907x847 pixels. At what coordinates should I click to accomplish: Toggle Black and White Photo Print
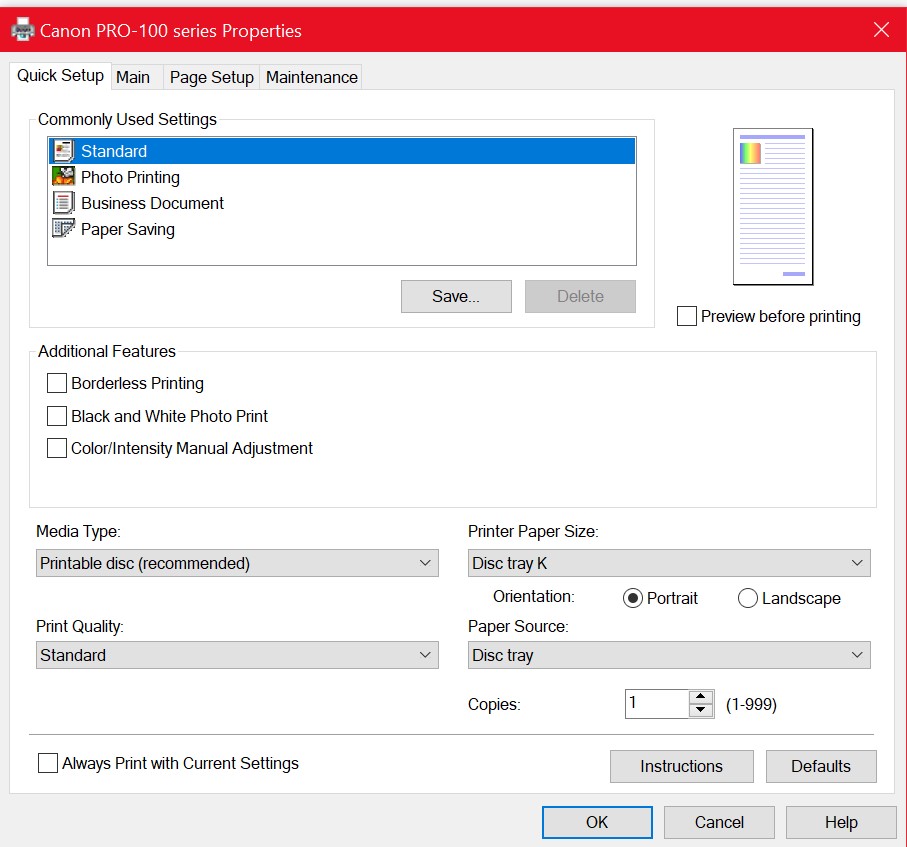pos(57,416)
